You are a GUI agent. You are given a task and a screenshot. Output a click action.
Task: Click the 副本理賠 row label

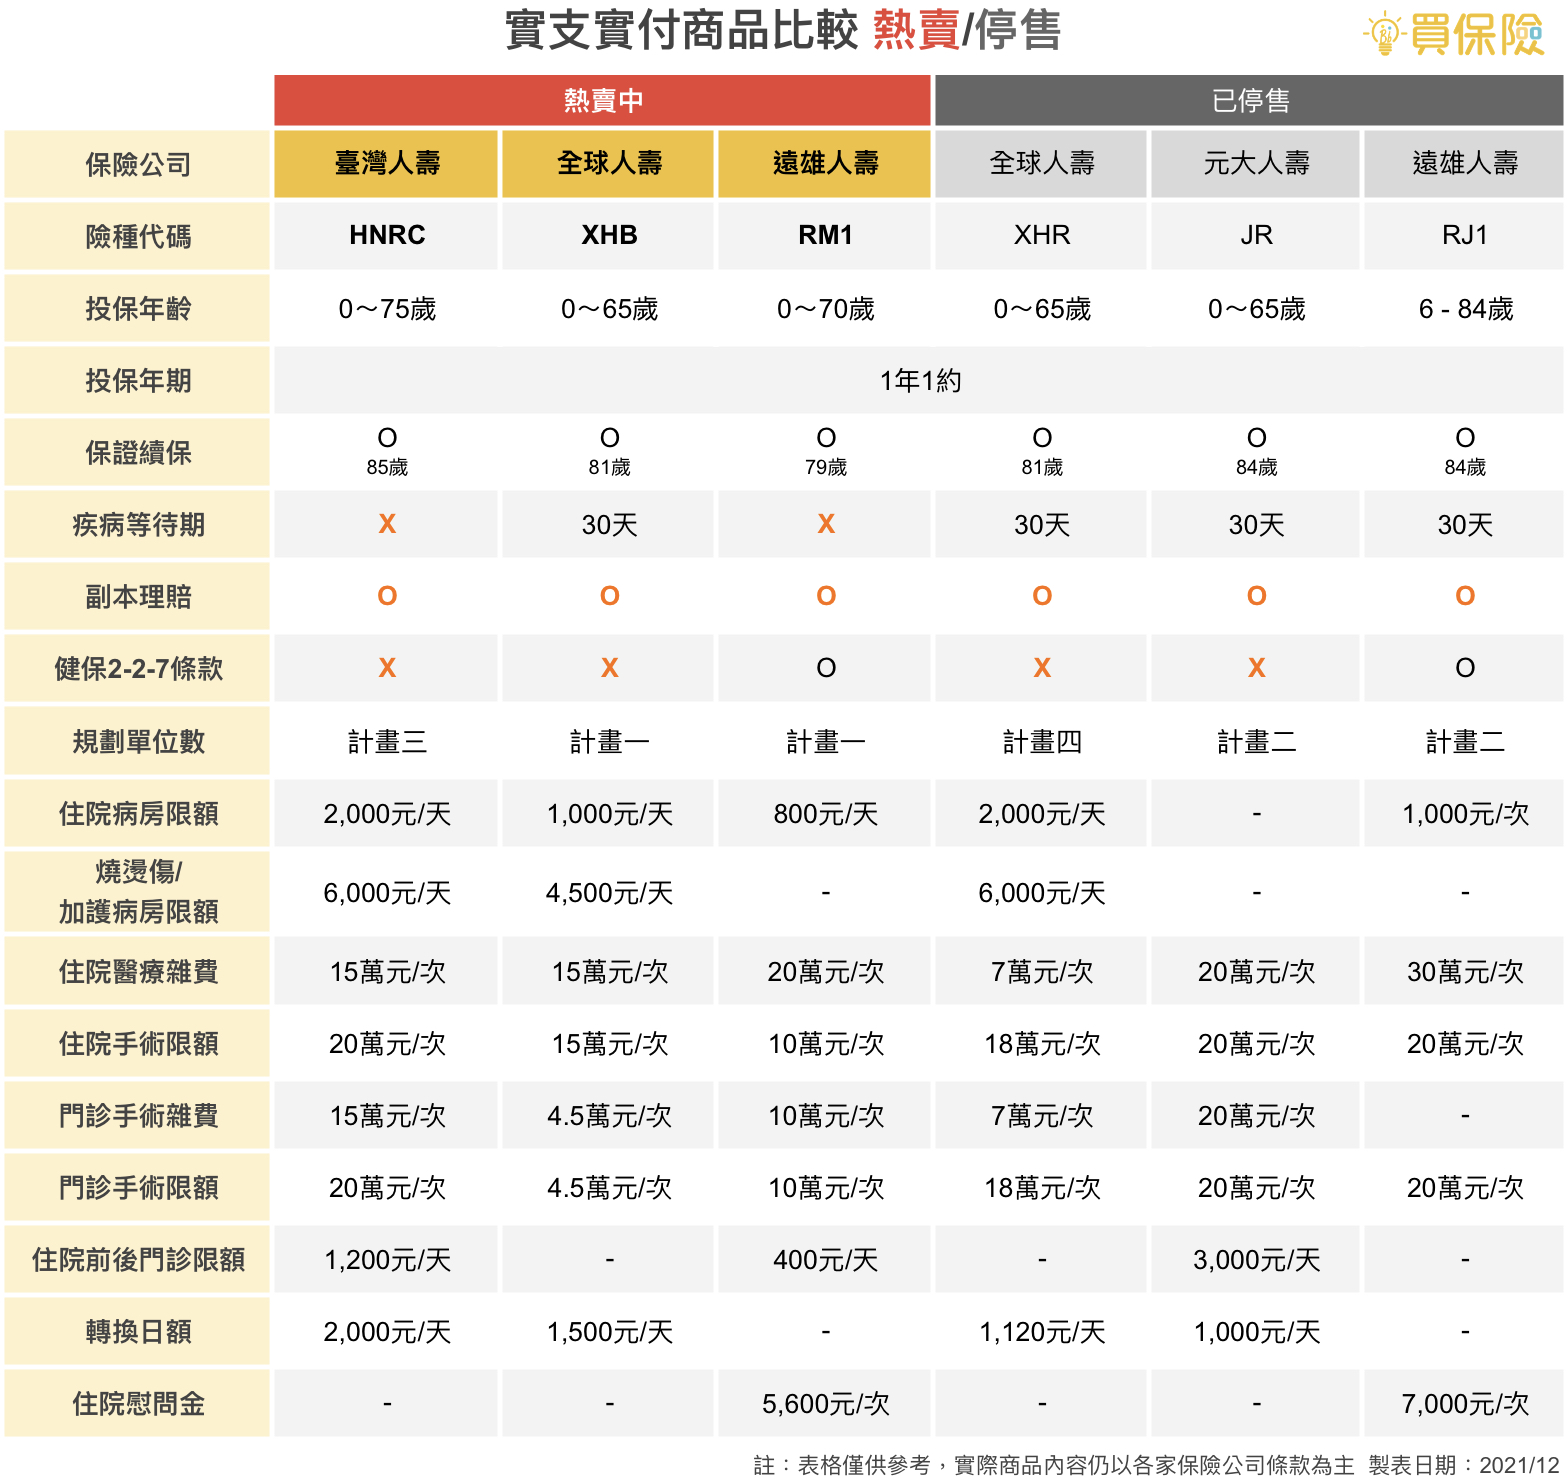click(x=137, y=596)
